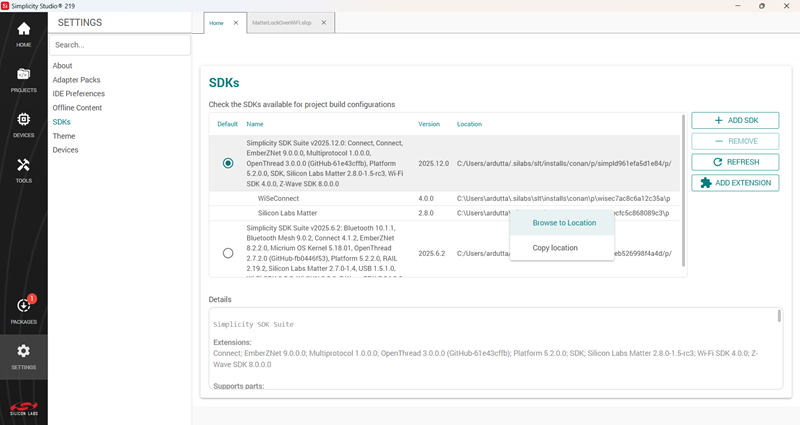The height and width of the screenshot is (425, 800).
Task: Click the Silicon Labs logo
Action: pos(23,409)
